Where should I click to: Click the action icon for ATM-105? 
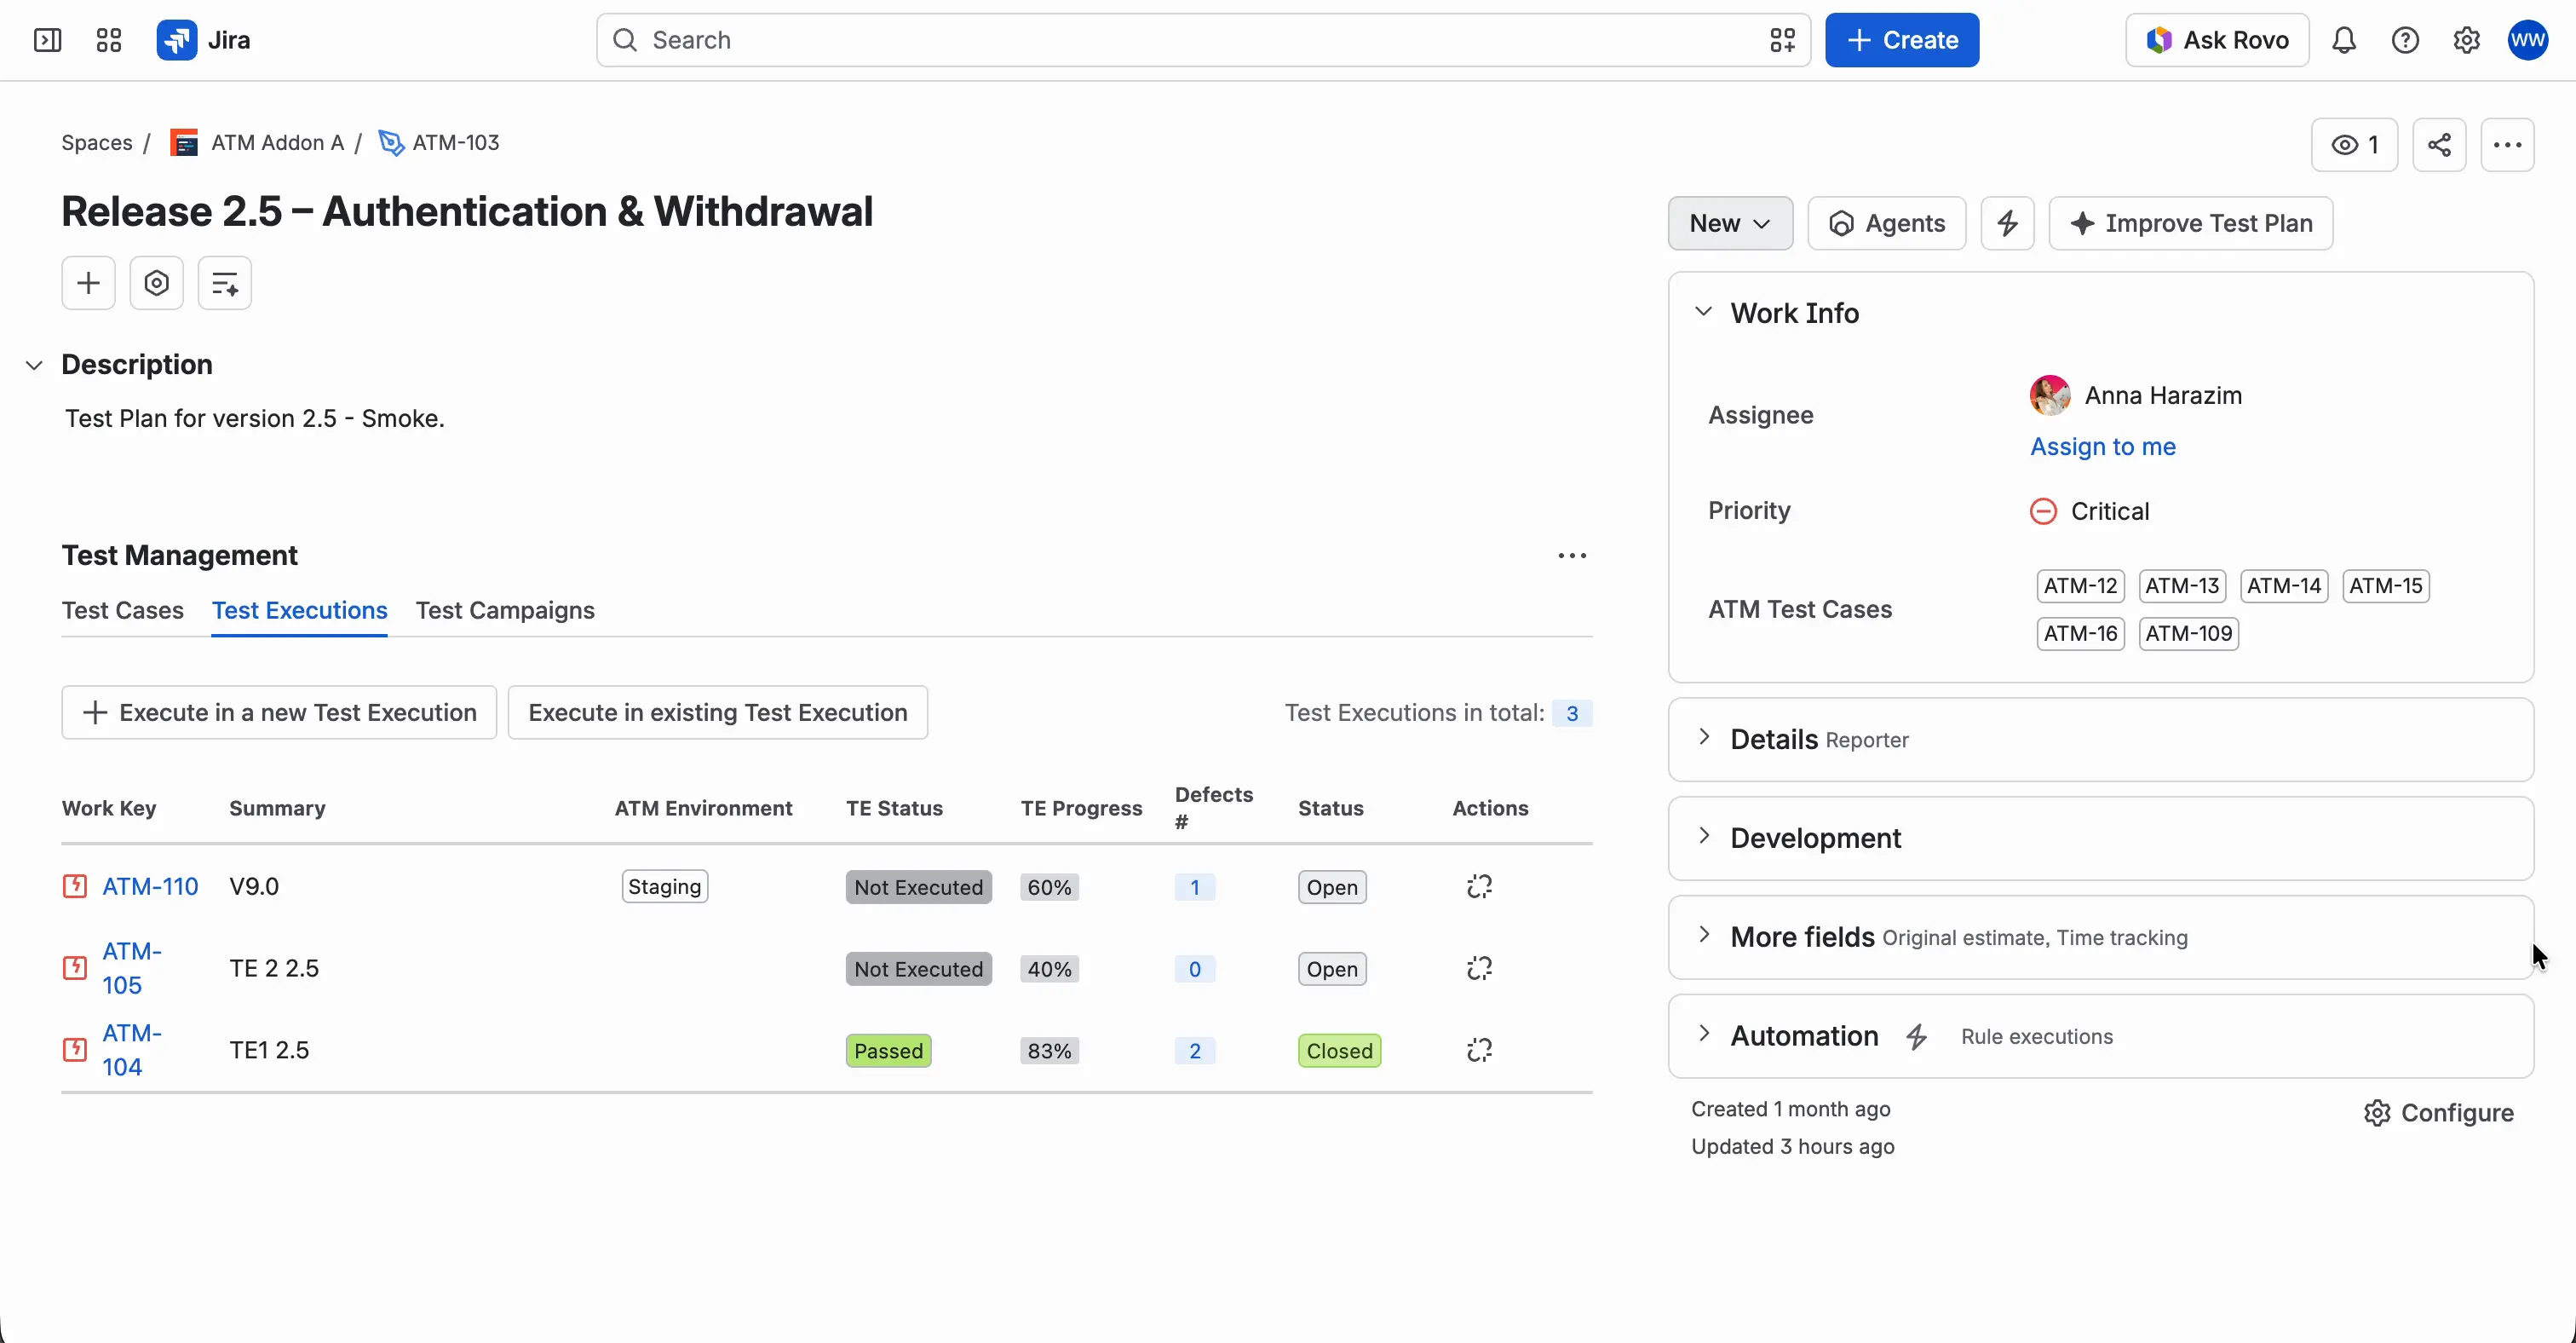(1479, 969)
